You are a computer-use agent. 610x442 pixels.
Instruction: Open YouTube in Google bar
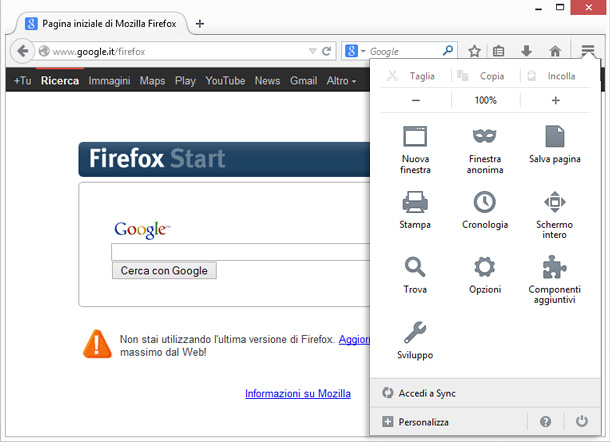pyautogui.click(x=225, y=81)
